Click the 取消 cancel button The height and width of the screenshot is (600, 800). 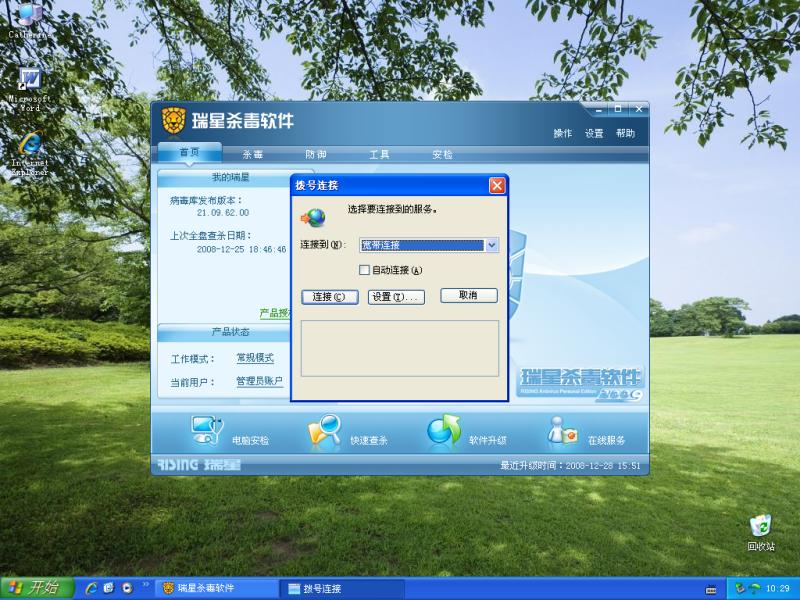[x=468, y=295]
